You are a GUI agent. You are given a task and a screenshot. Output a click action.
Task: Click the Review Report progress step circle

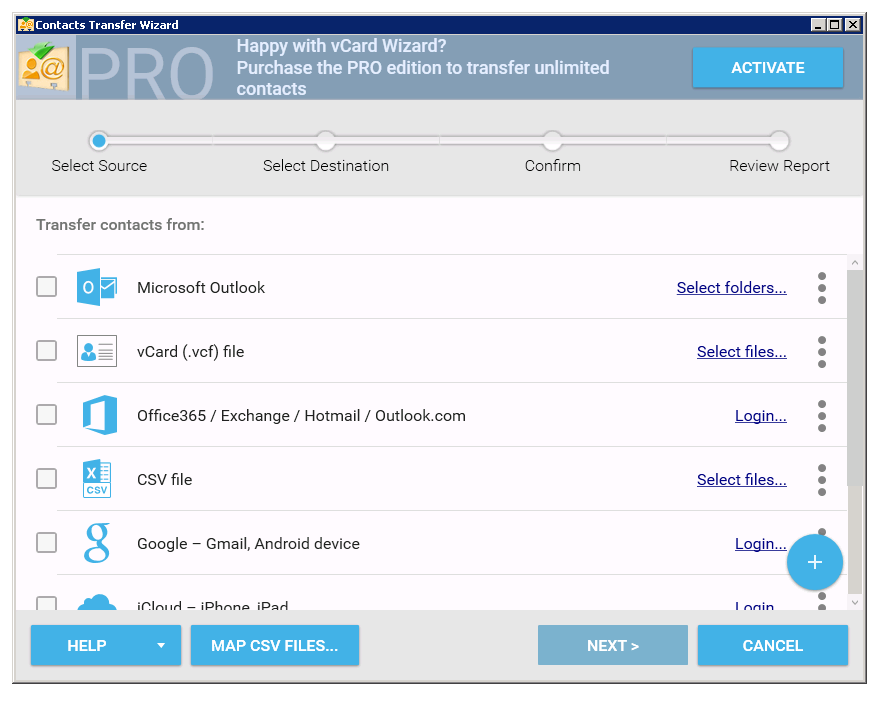point(779,141)
